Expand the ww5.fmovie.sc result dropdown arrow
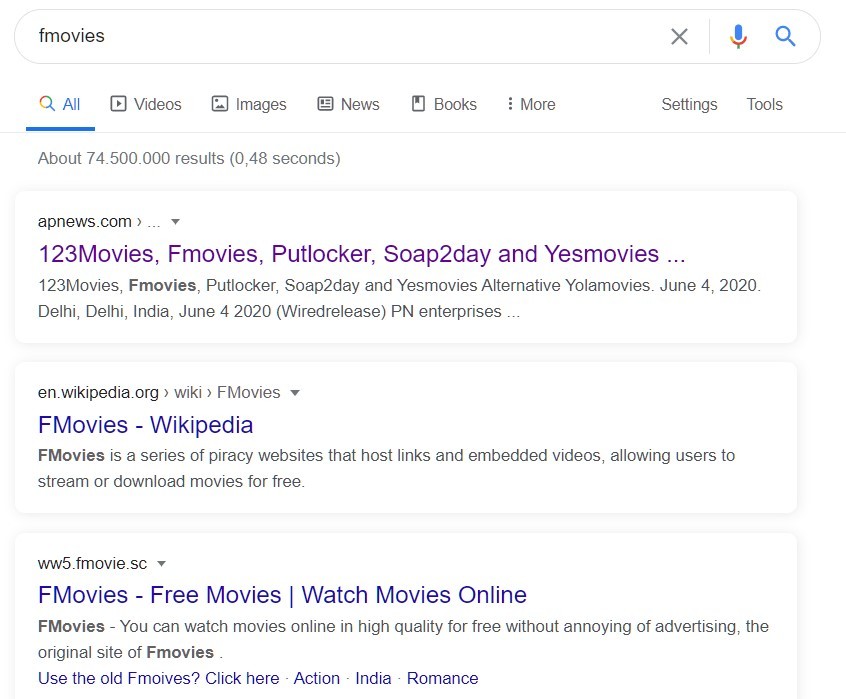This screenshot has height=699, width=846. [161, 564]
